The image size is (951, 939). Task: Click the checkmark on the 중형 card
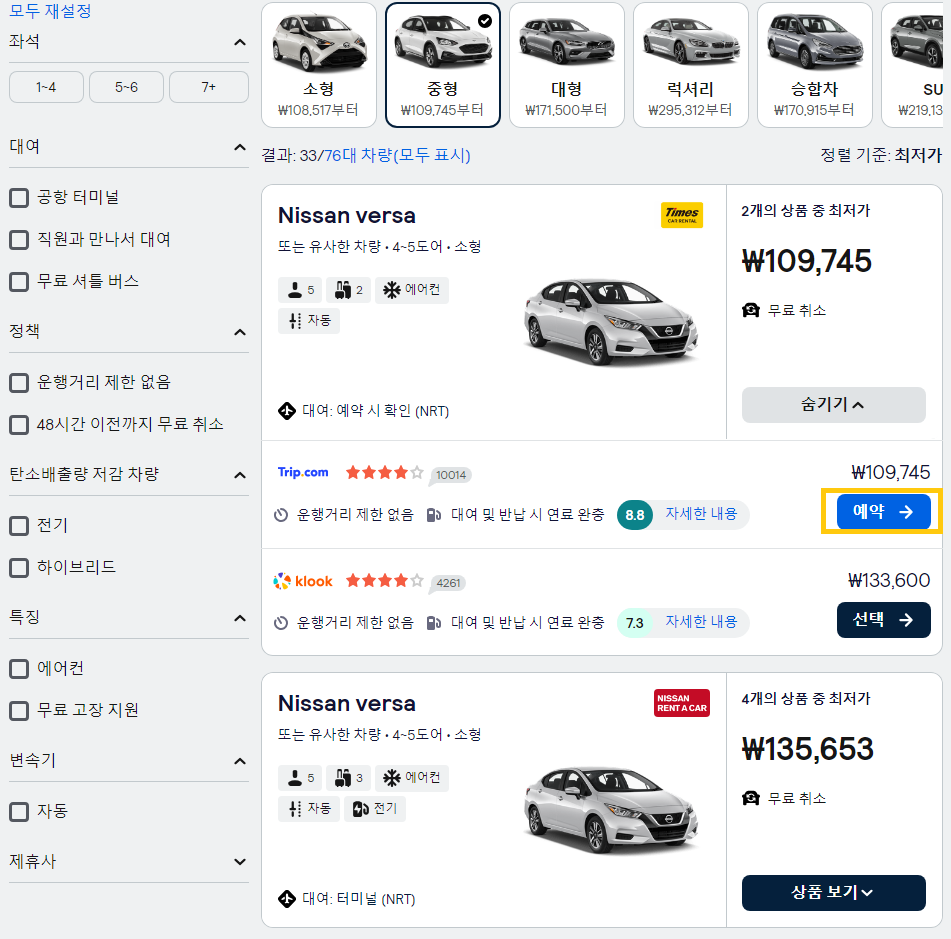[485, 21]
